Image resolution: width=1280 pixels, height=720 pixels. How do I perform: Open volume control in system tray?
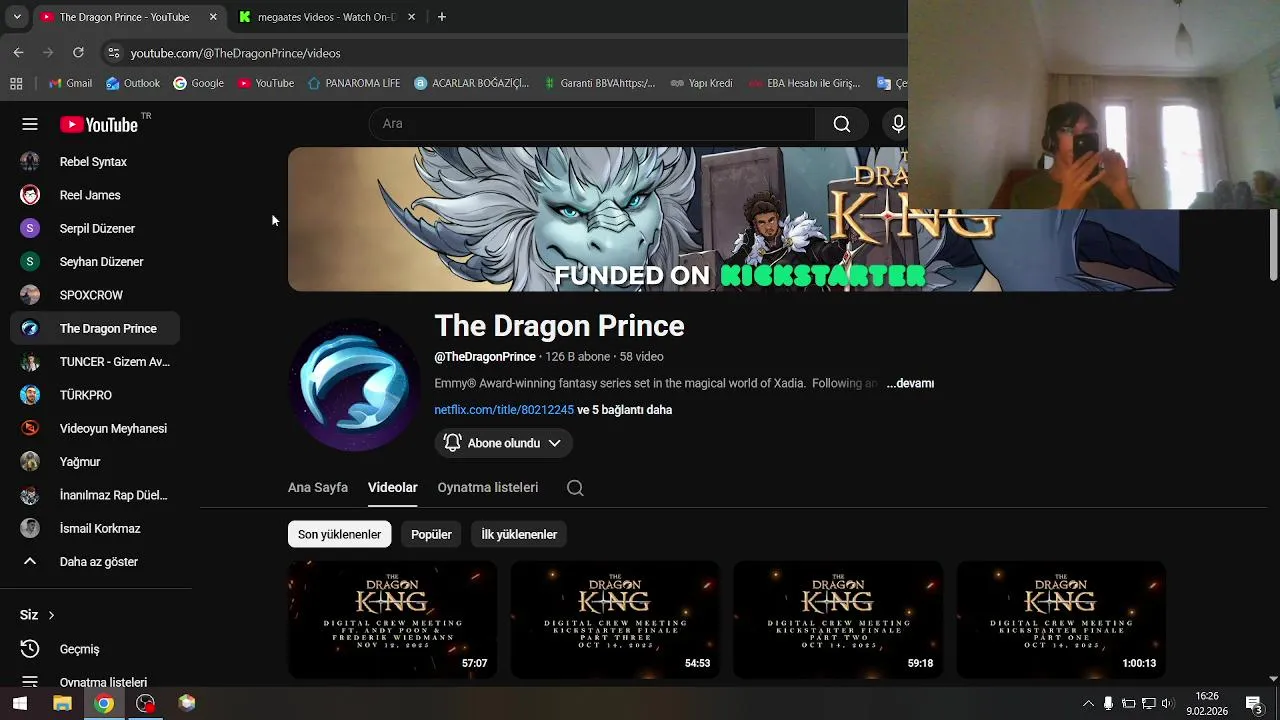pyautogui.click(x=1167, y=704)
